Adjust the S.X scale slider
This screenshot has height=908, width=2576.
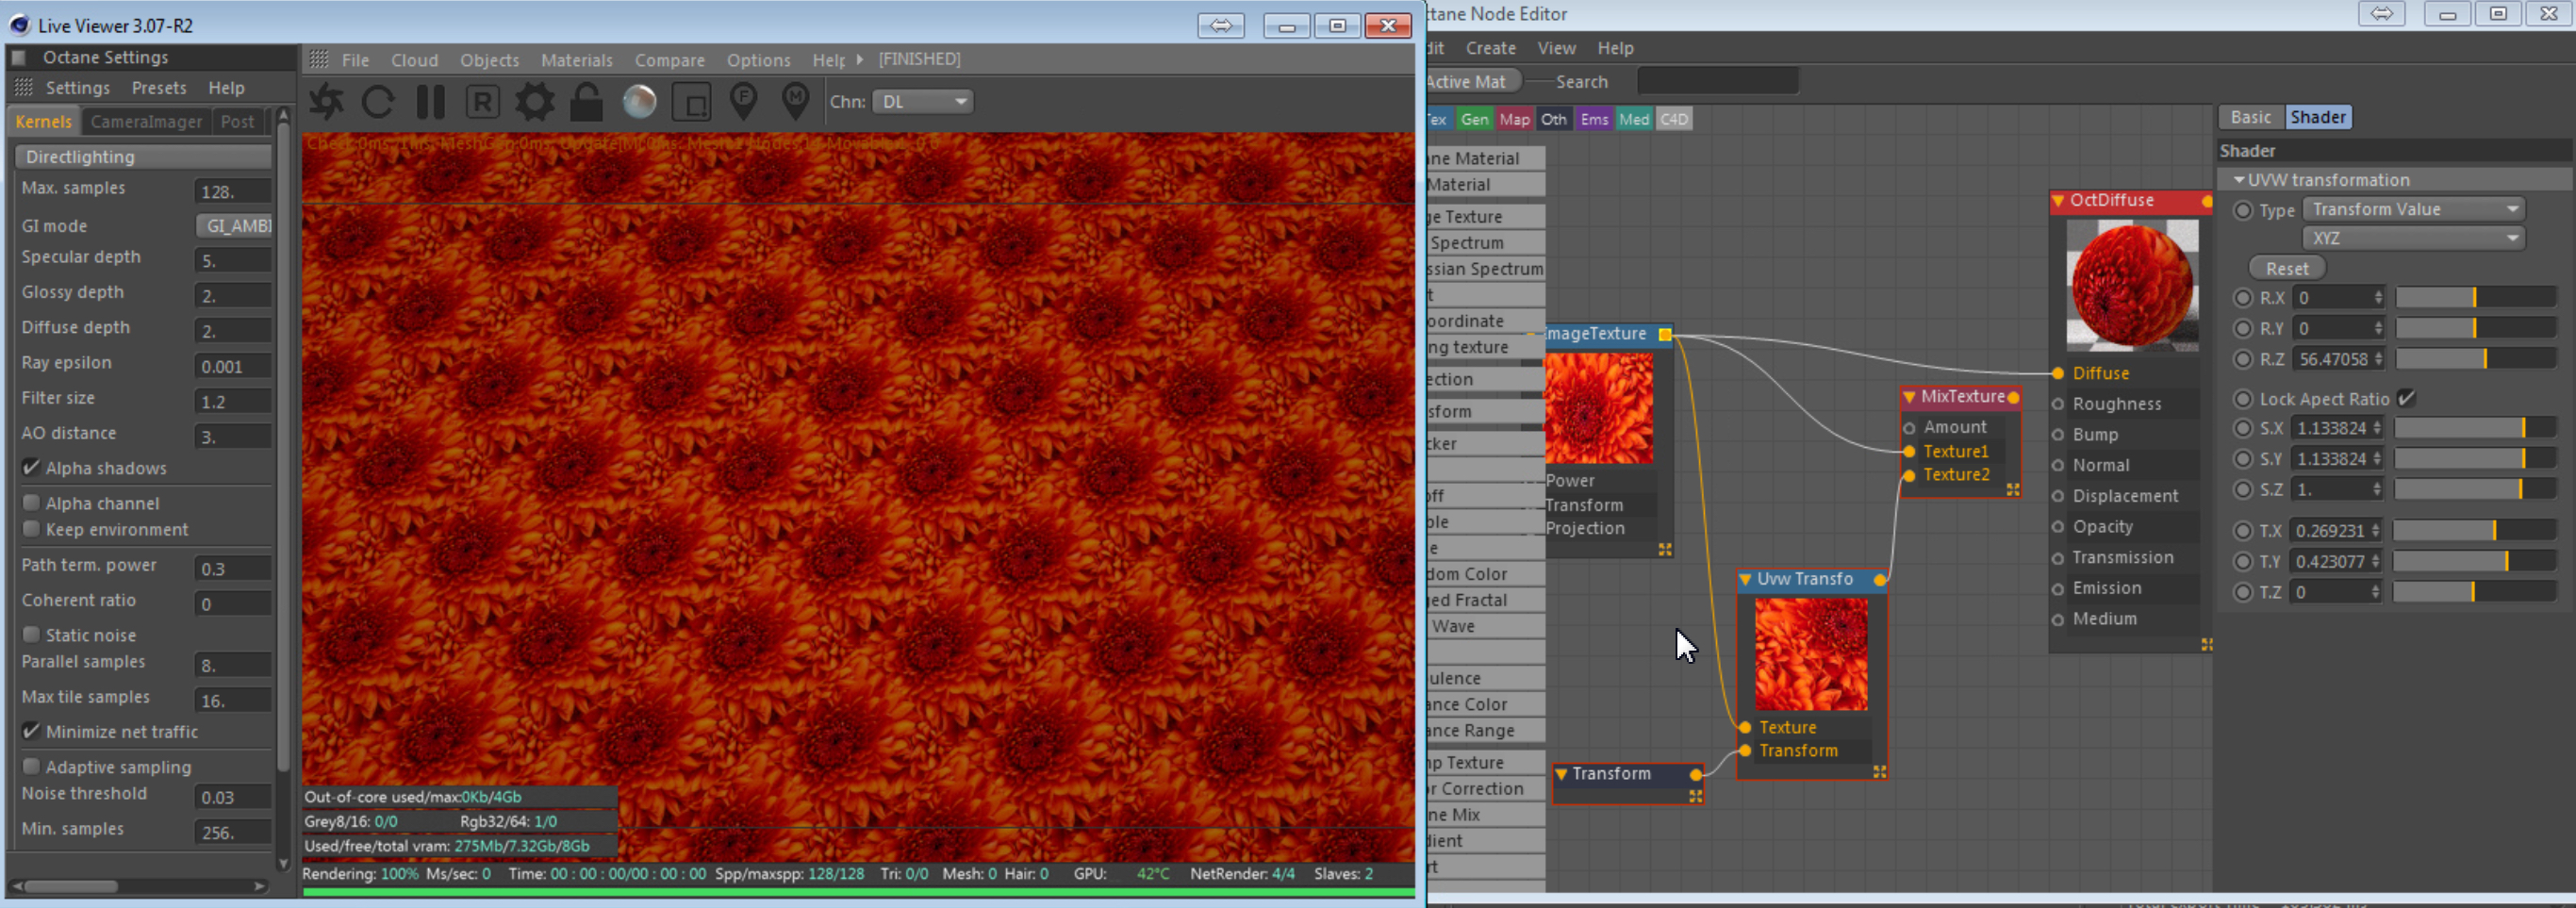(2475, 428)
